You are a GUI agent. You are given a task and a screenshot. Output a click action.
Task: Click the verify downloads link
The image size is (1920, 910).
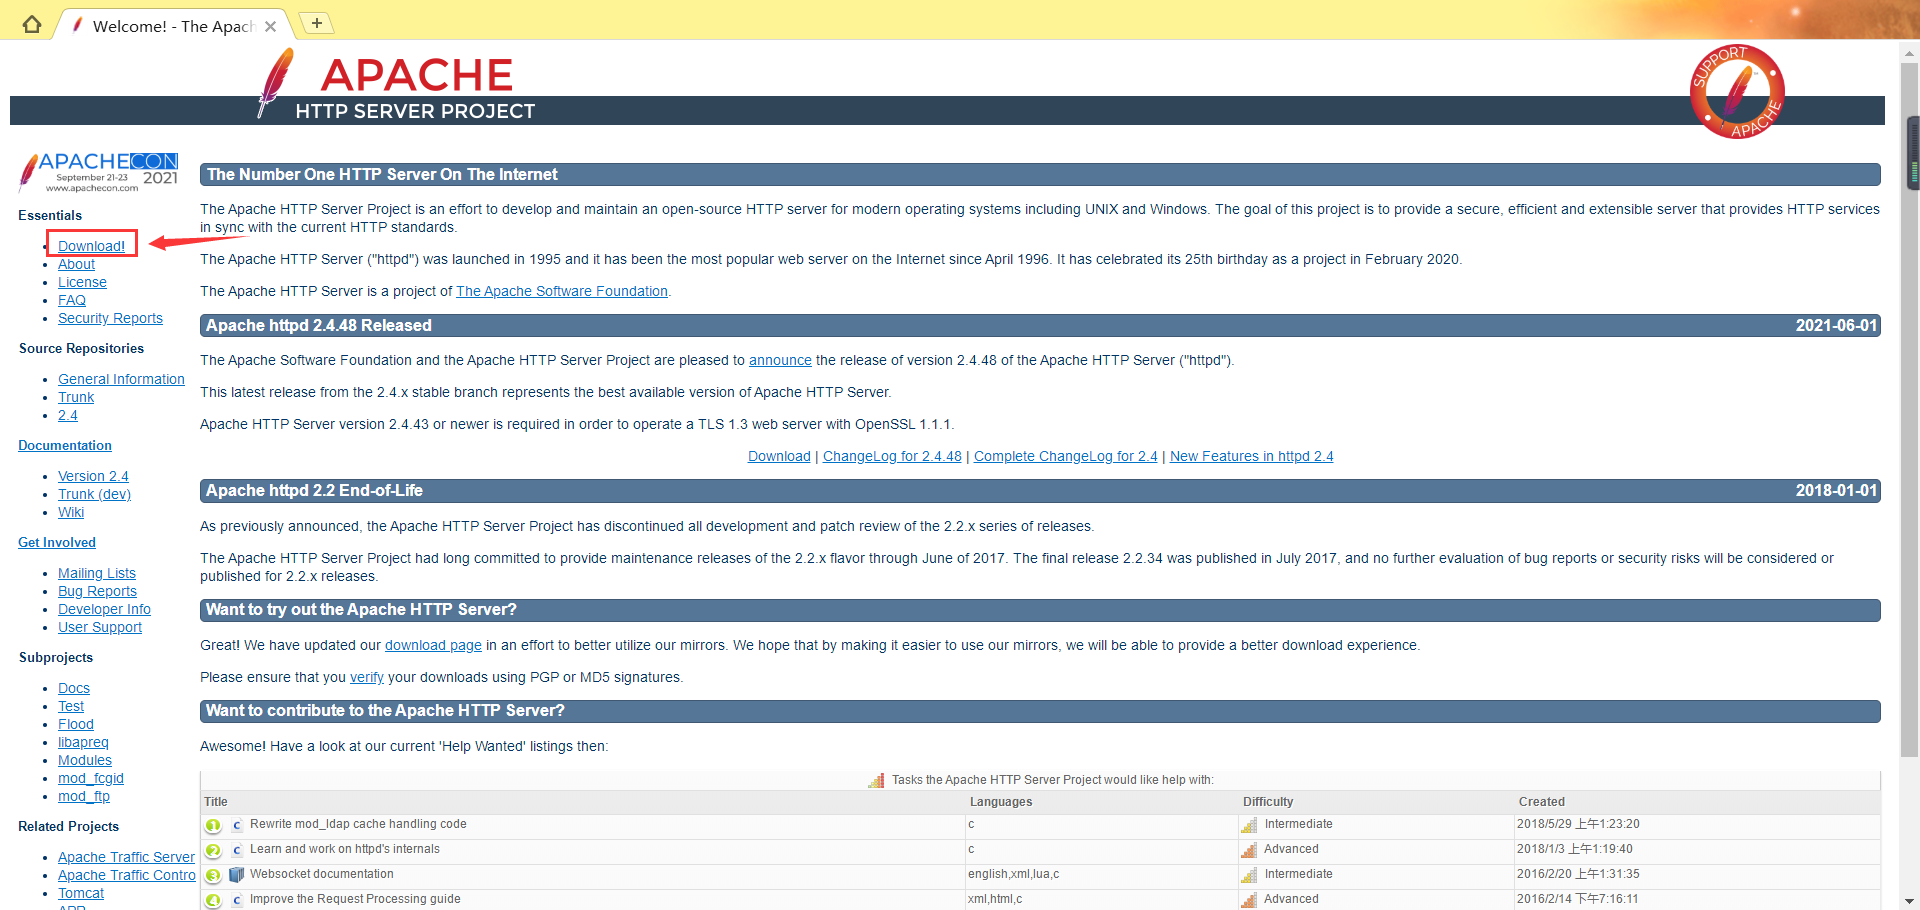click(367, 677)
